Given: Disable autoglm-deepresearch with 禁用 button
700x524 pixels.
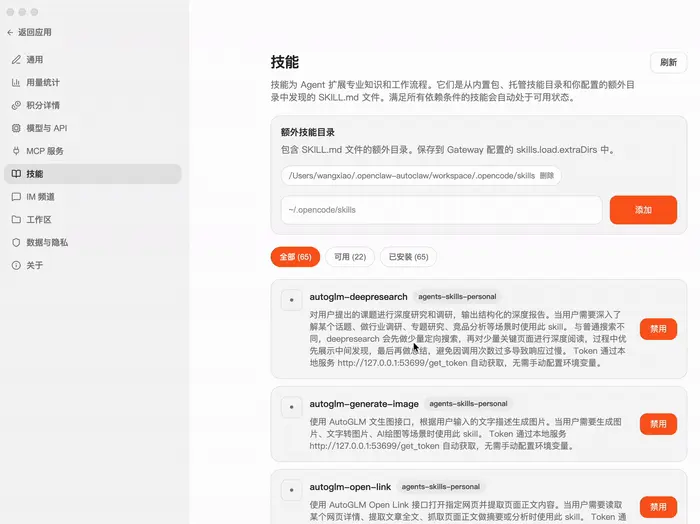Looking at the screenshot, I should coord(658,329).
